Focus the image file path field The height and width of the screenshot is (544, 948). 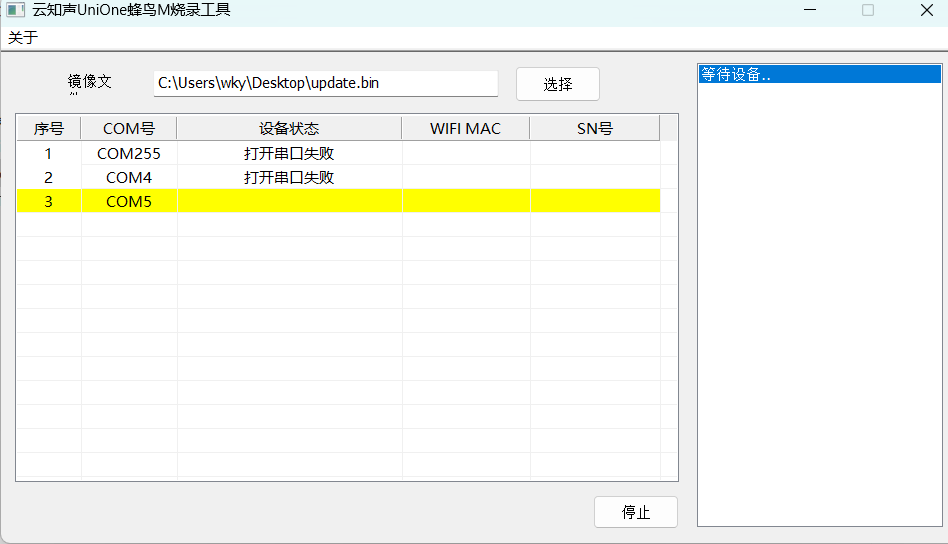[x=326, y=83]
